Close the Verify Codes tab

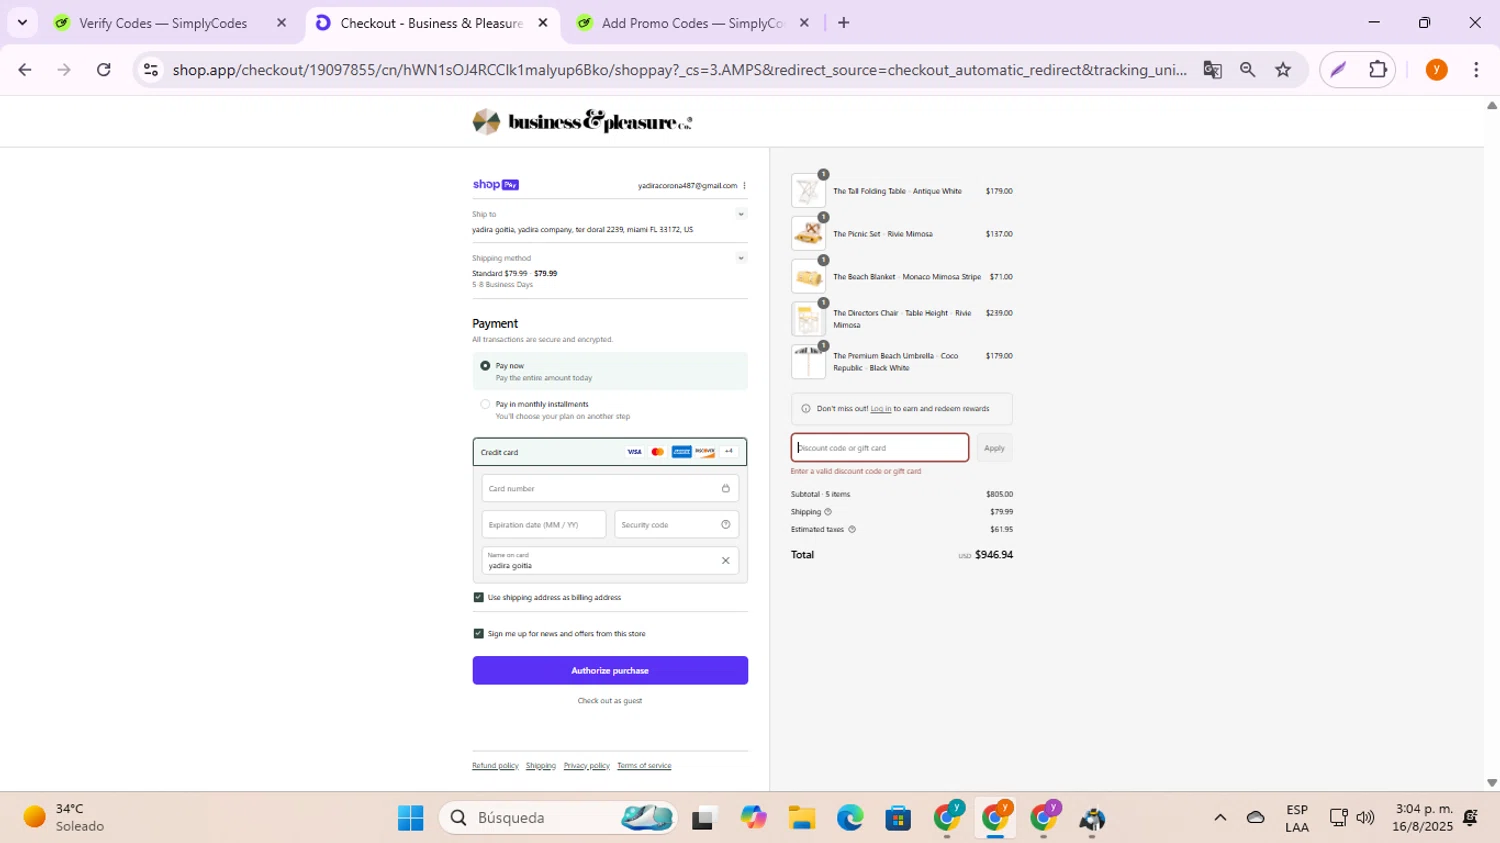point(281,23)
